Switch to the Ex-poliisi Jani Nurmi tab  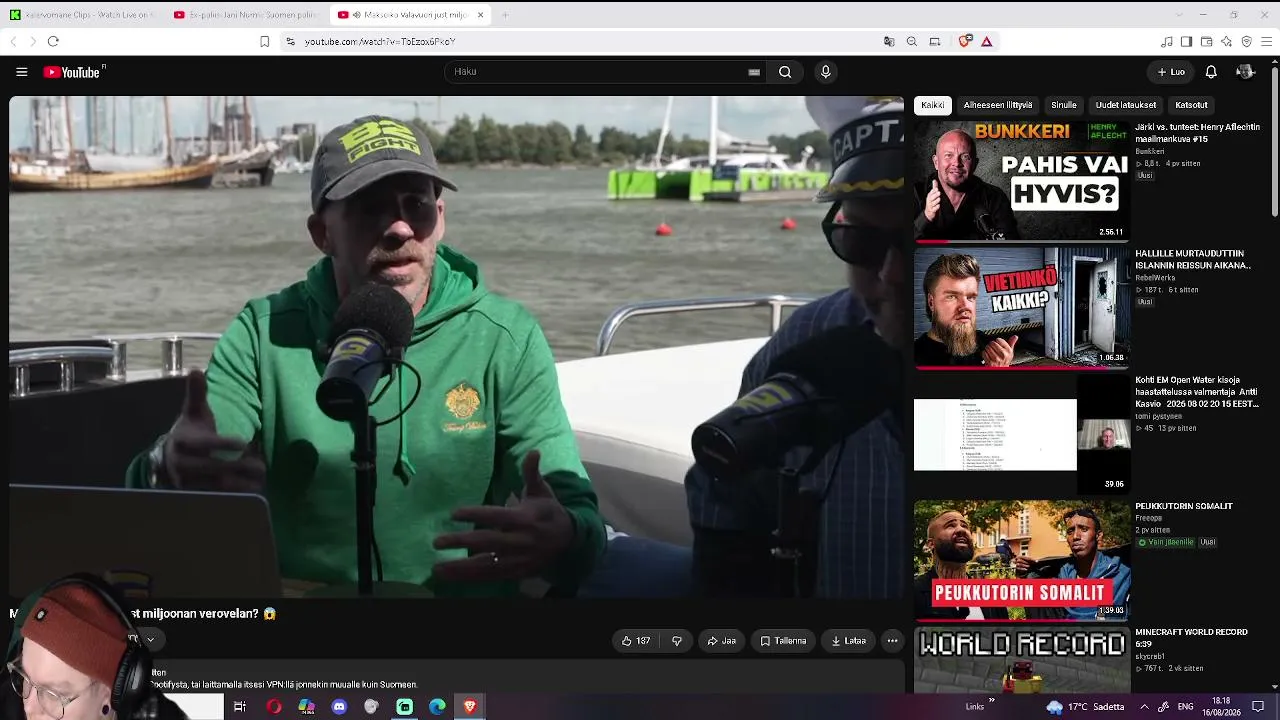pyautogui.click(x=245, y=15)
